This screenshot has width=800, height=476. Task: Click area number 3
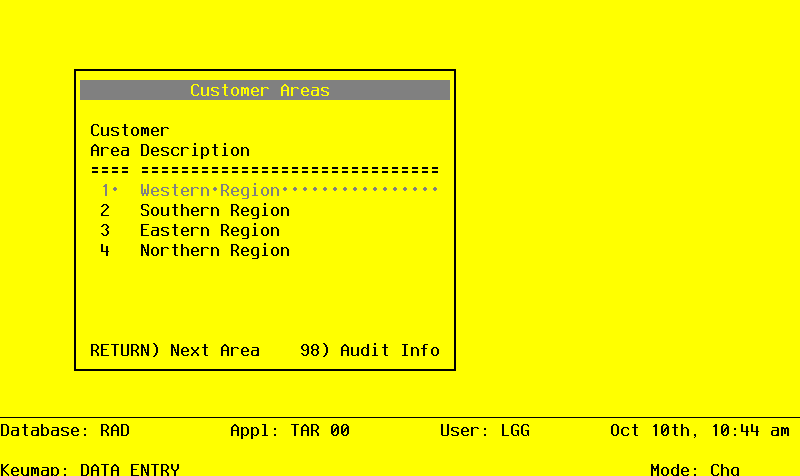point(105,230)
